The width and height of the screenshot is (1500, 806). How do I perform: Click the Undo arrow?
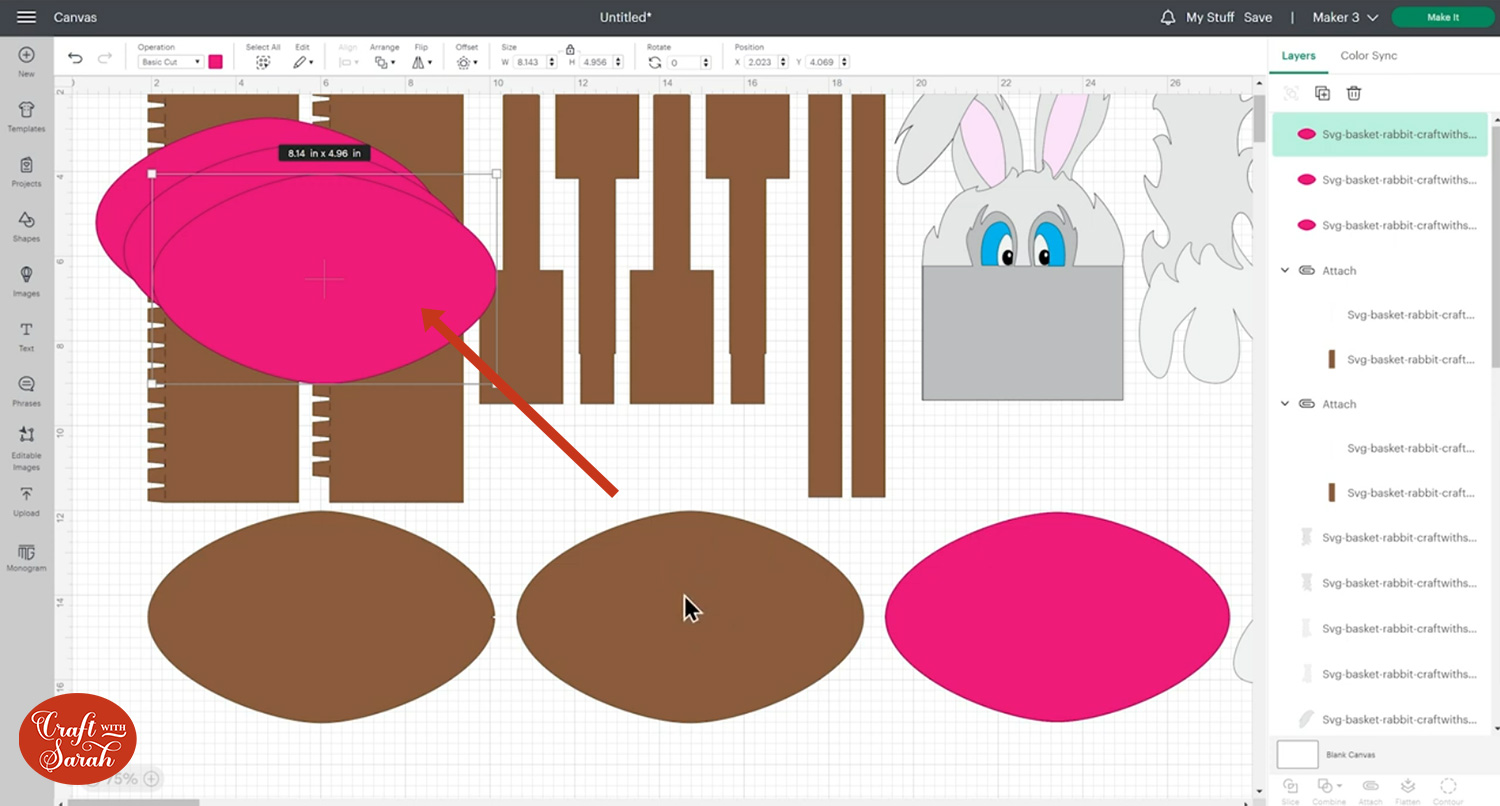coord(75,59)
